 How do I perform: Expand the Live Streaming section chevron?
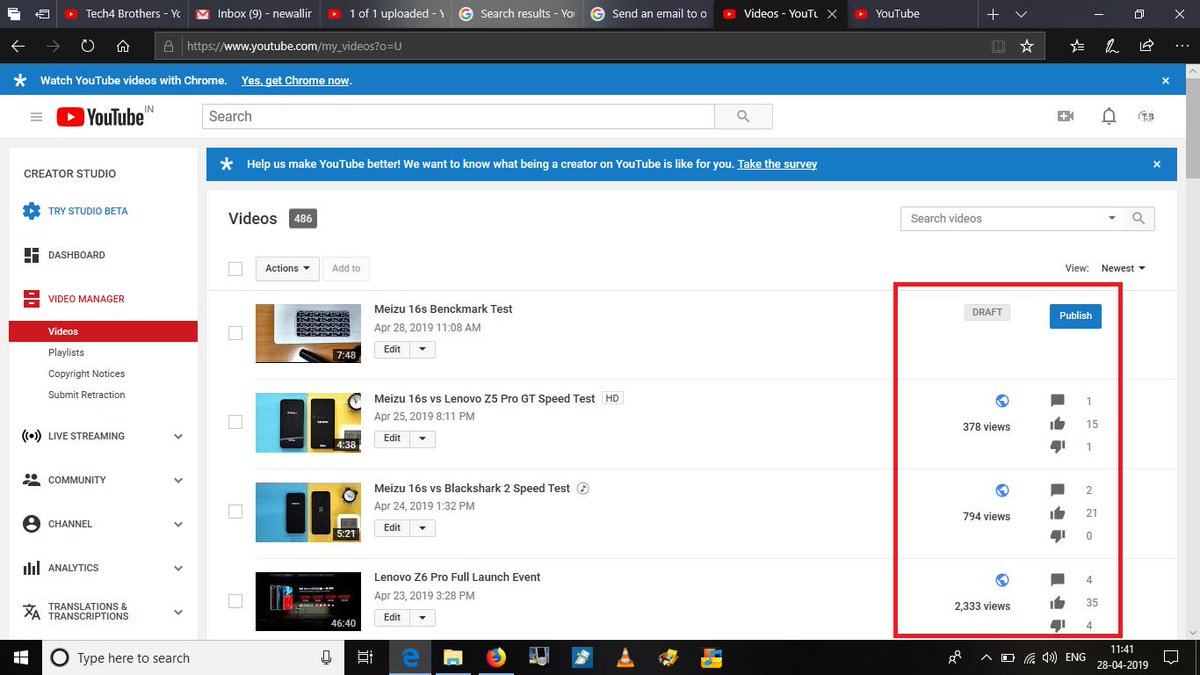pyautogui.click(x=178, y=436)
